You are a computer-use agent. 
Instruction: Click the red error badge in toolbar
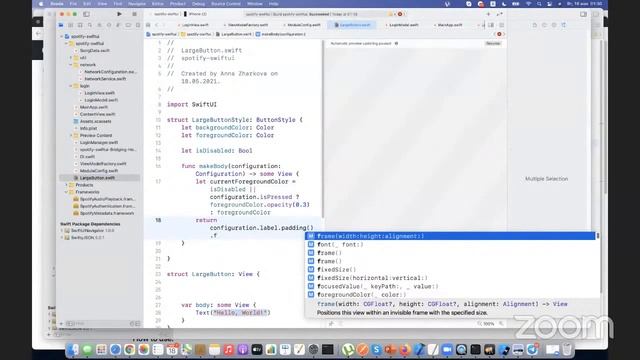400,14
